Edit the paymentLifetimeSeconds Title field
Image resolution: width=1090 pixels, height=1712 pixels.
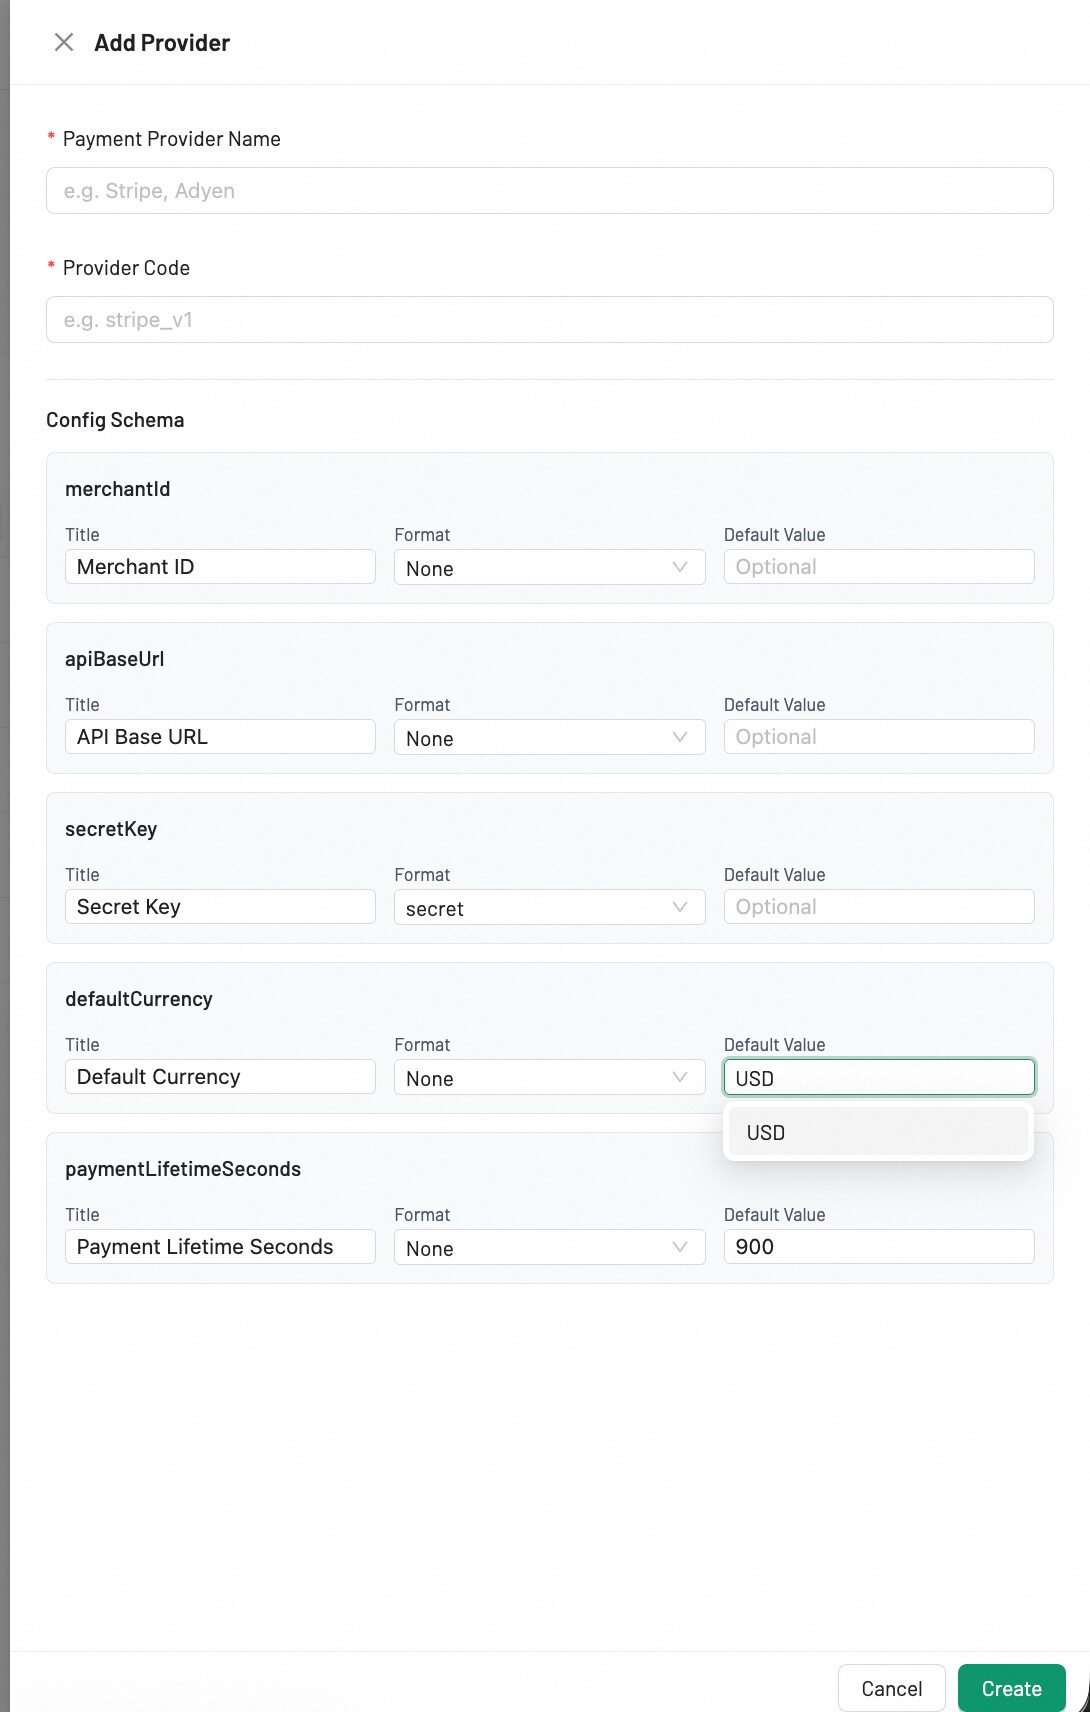pyautogui.click(x=220, y=1247)
